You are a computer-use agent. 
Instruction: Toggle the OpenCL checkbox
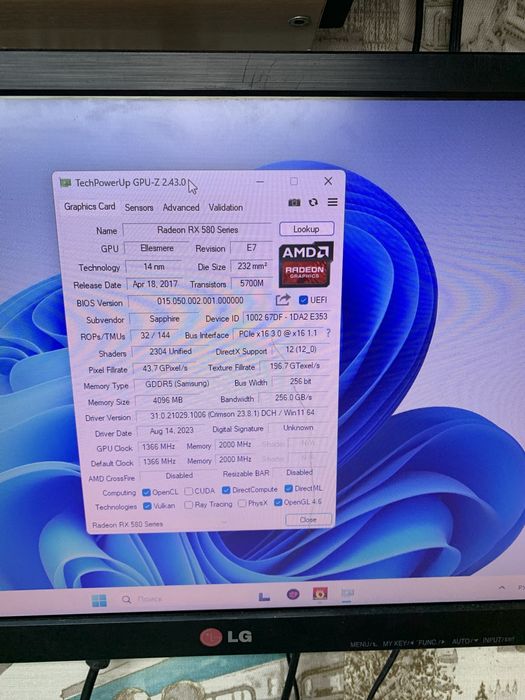pyautogui.click(x=146, y=492)
